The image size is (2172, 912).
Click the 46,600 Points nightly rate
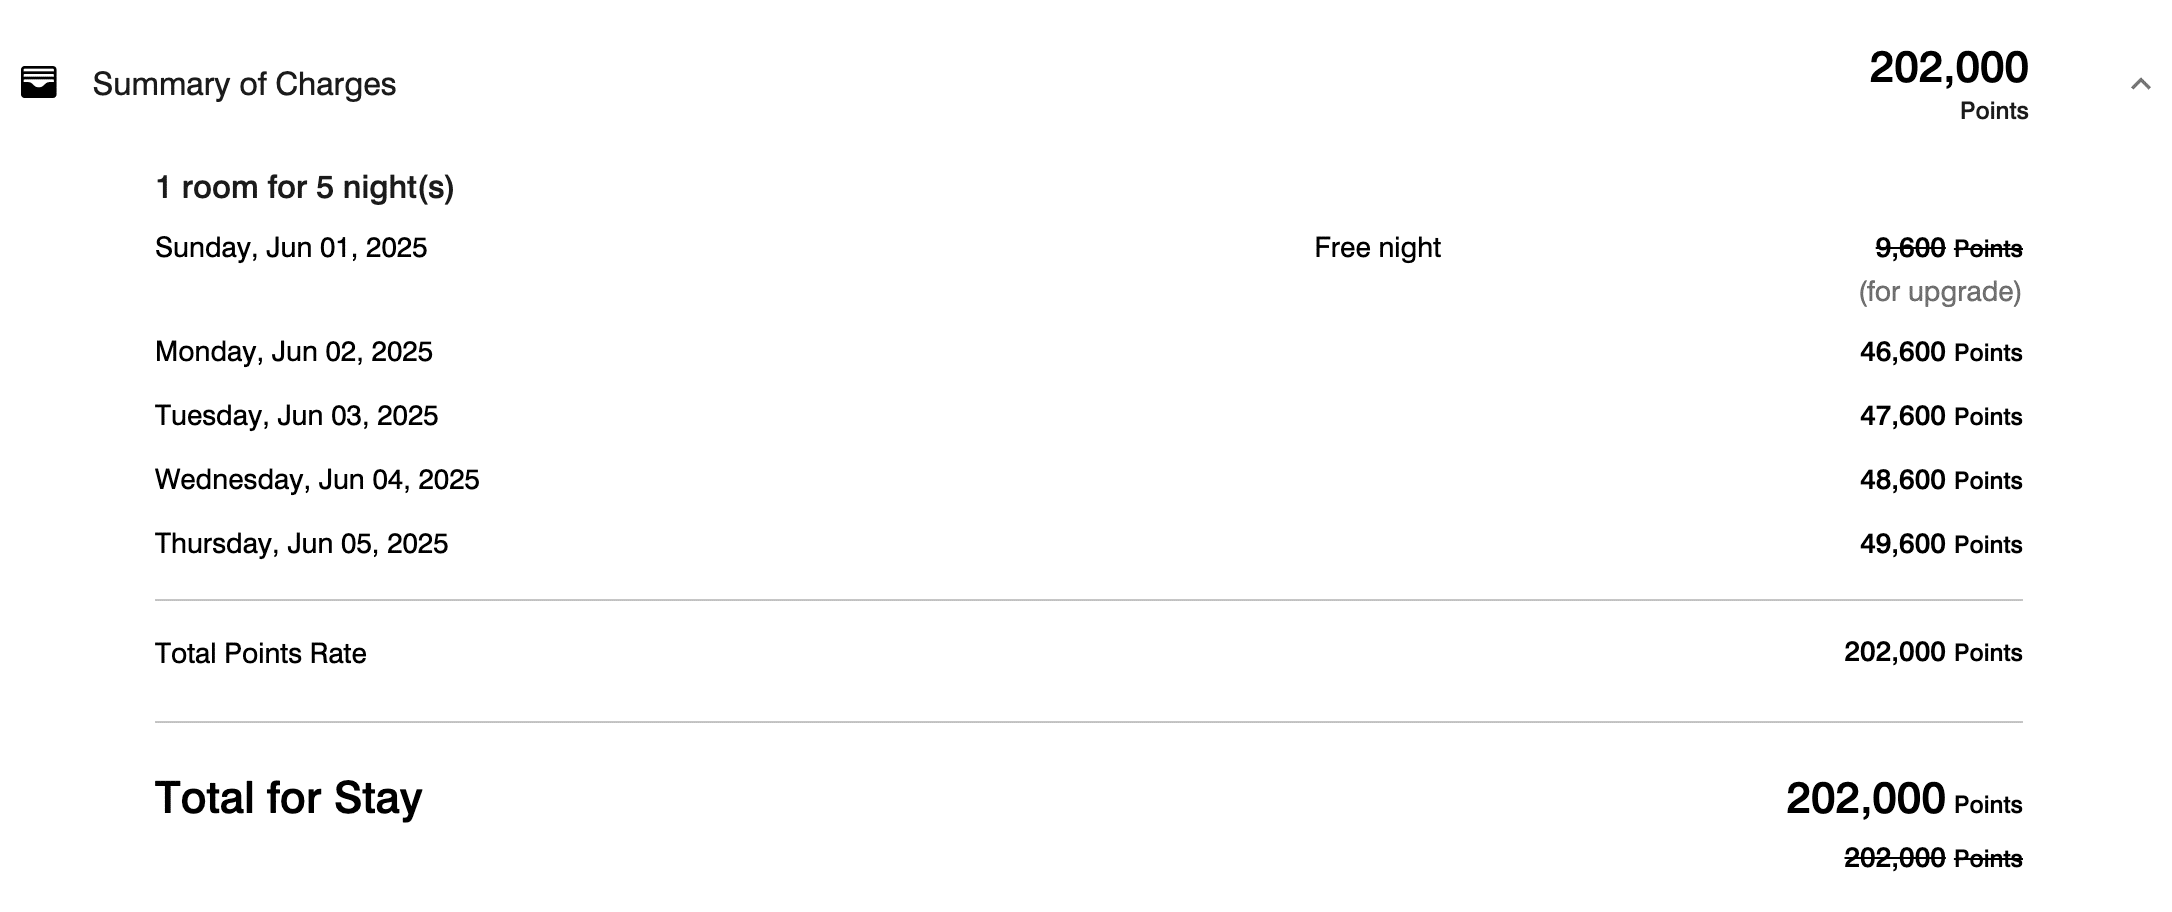pos(1940,352)
